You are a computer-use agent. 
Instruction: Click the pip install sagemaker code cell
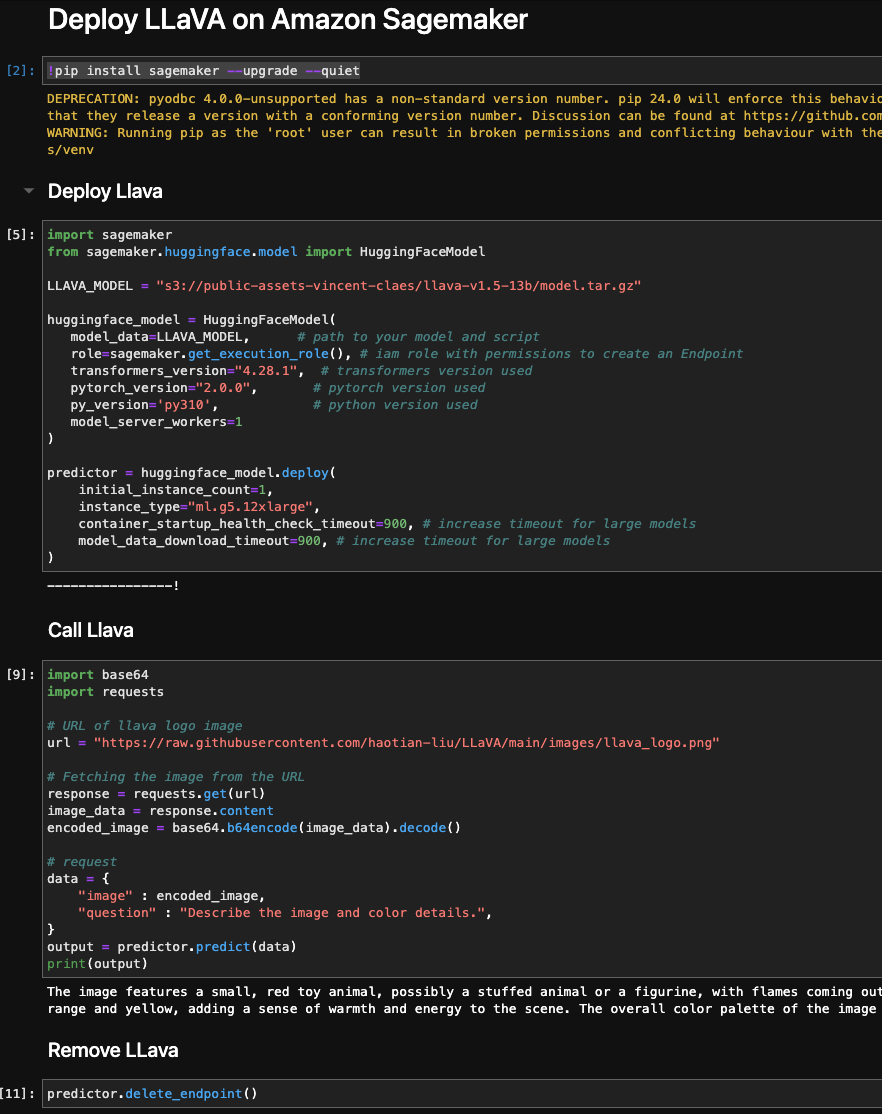point(462,70)
